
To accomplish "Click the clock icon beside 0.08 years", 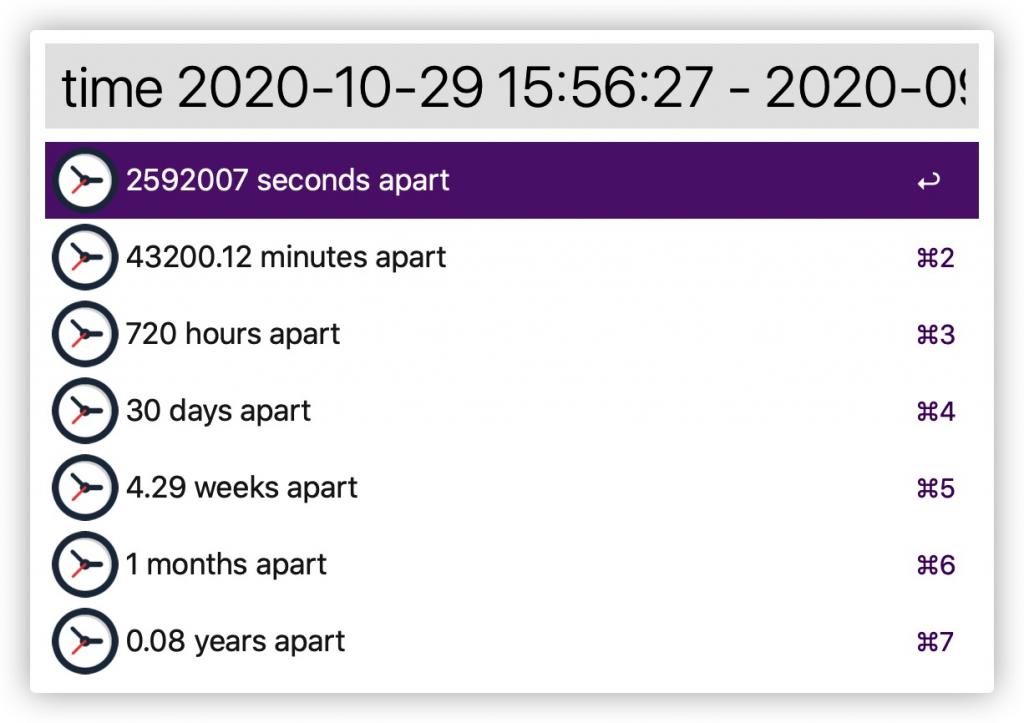I will click(x=84, y=641).
